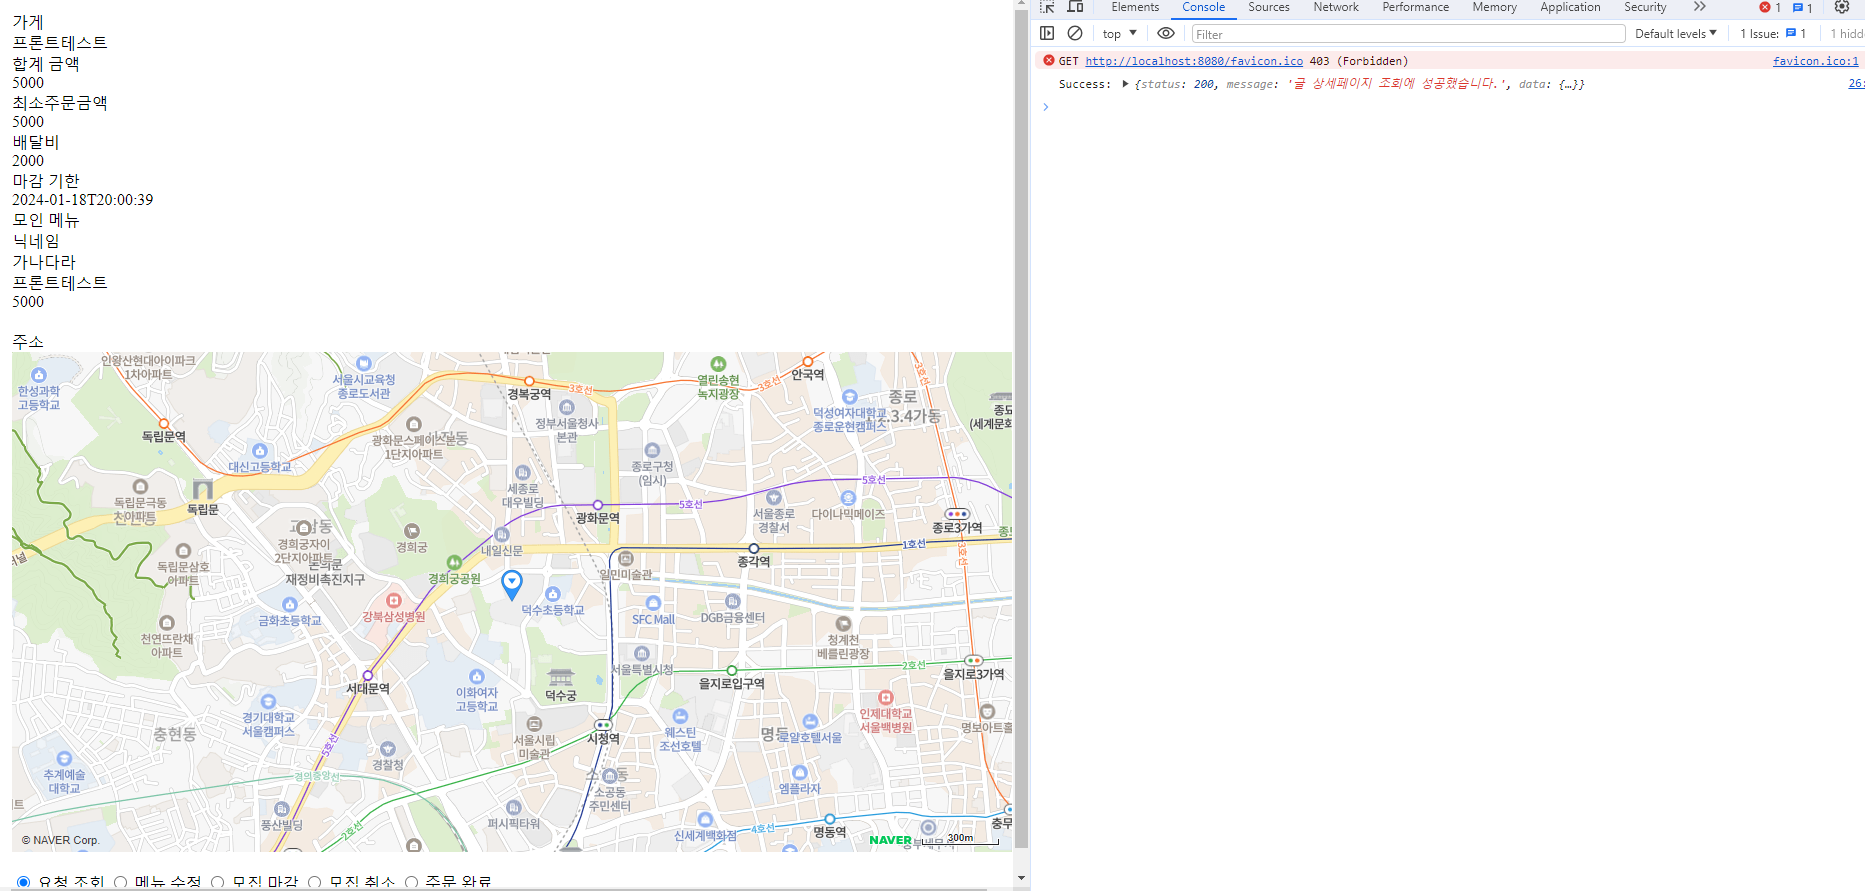
Task: Open the Security tab
Action: tap(1645, 7)
